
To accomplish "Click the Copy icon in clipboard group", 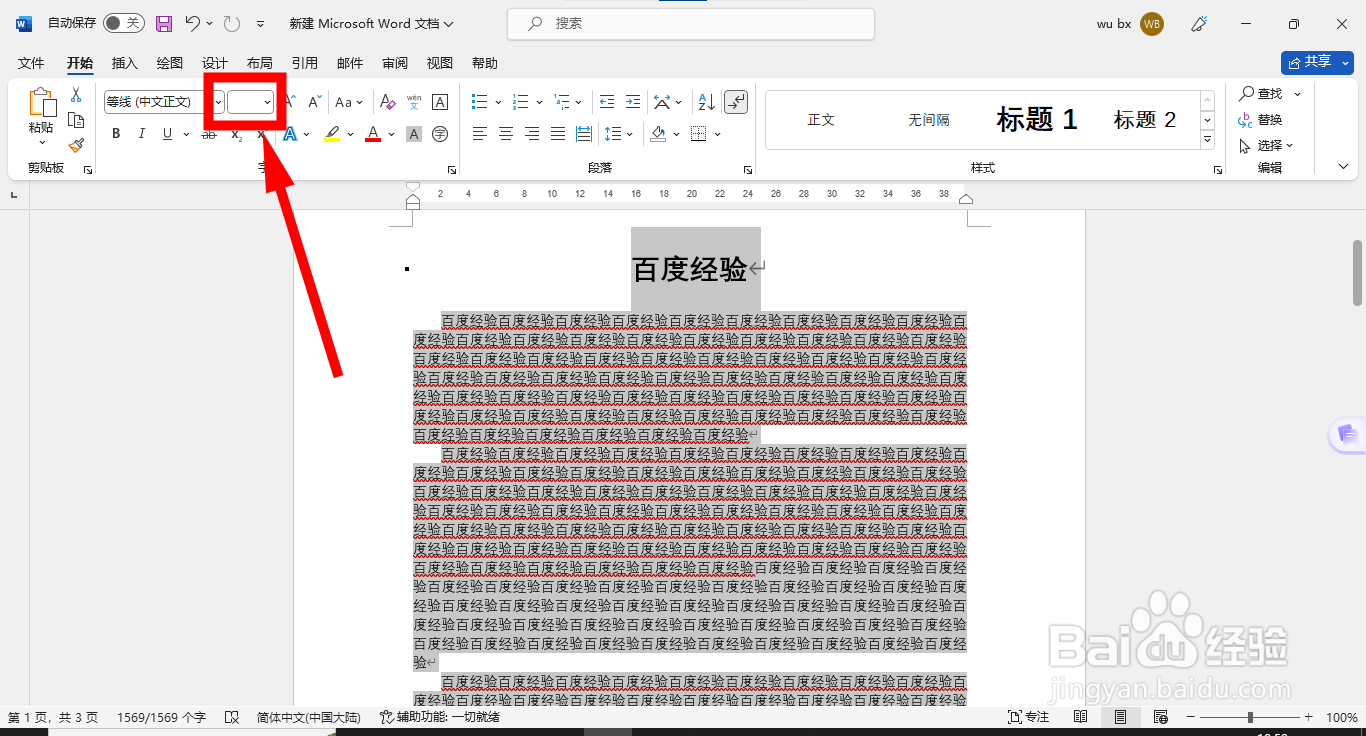I will [76, 120].
